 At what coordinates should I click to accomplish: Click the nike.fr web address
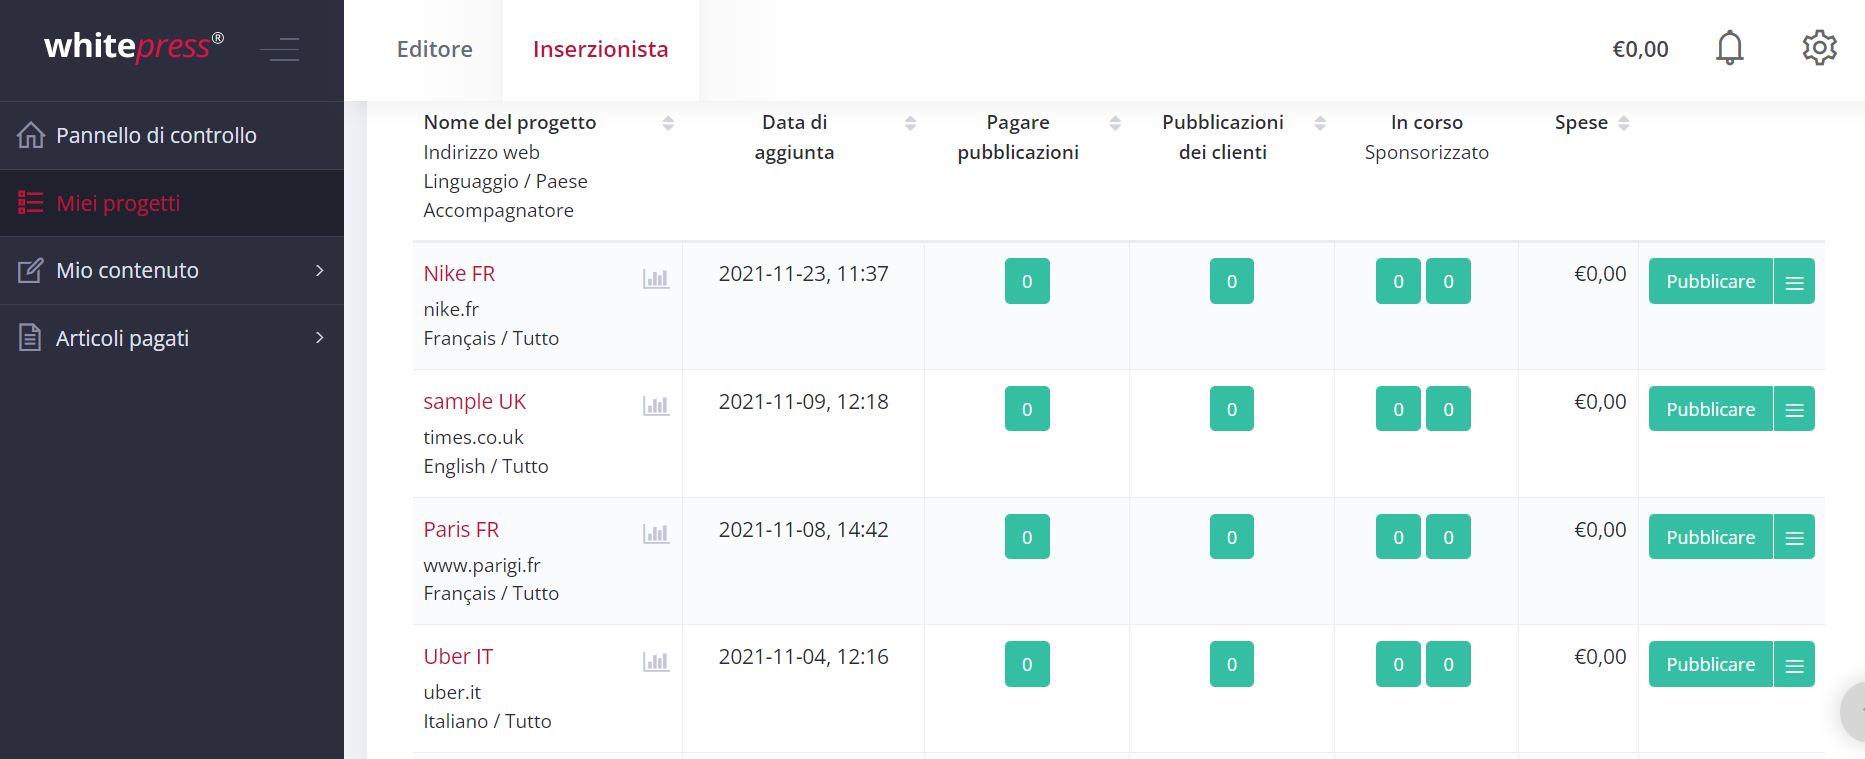(x=451, y=309)
